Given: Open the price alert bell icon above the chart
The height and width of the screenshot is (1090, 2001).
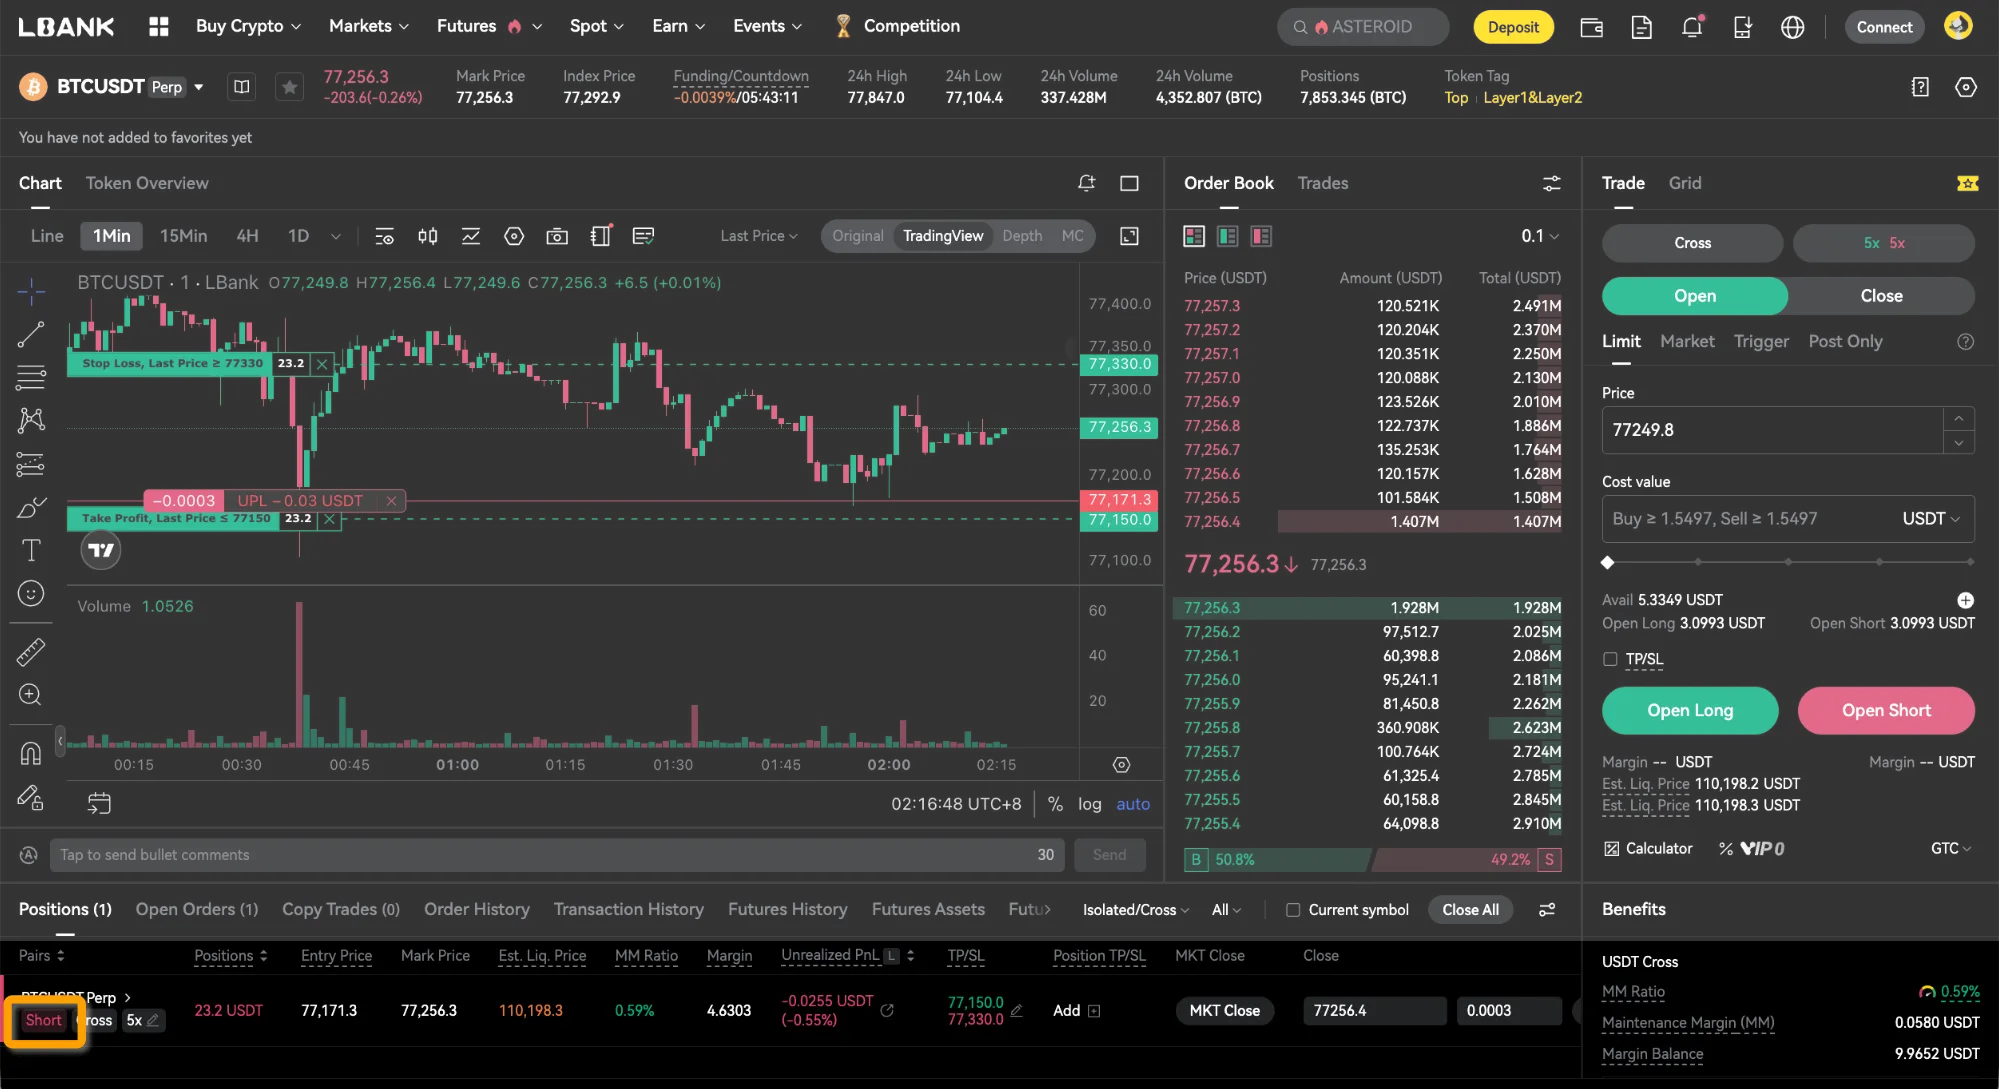Looking at the screenshot, I should click(x=1086, y=183).
